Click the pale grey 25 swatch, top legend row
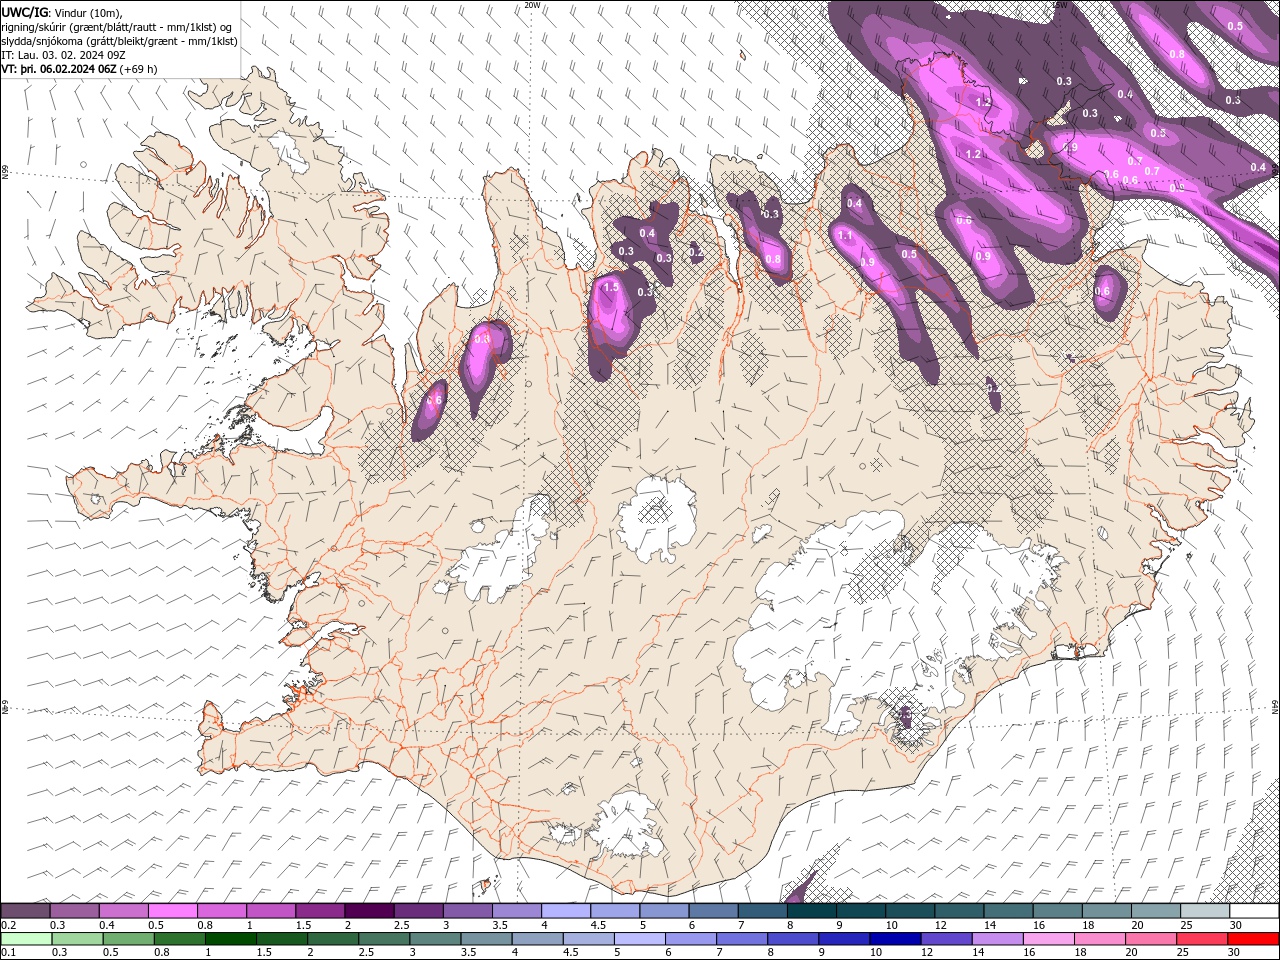The width and height of the screenshot is (1280, 960). pyautogui.click(x=1205, y=910)
